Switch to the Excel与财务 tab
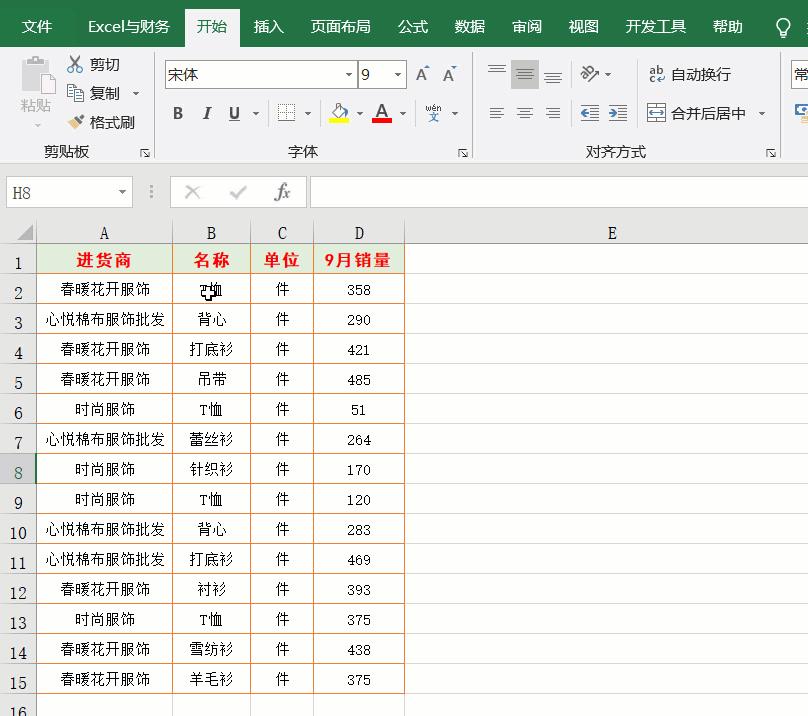 pyautogui.click(x=129, y=27)
